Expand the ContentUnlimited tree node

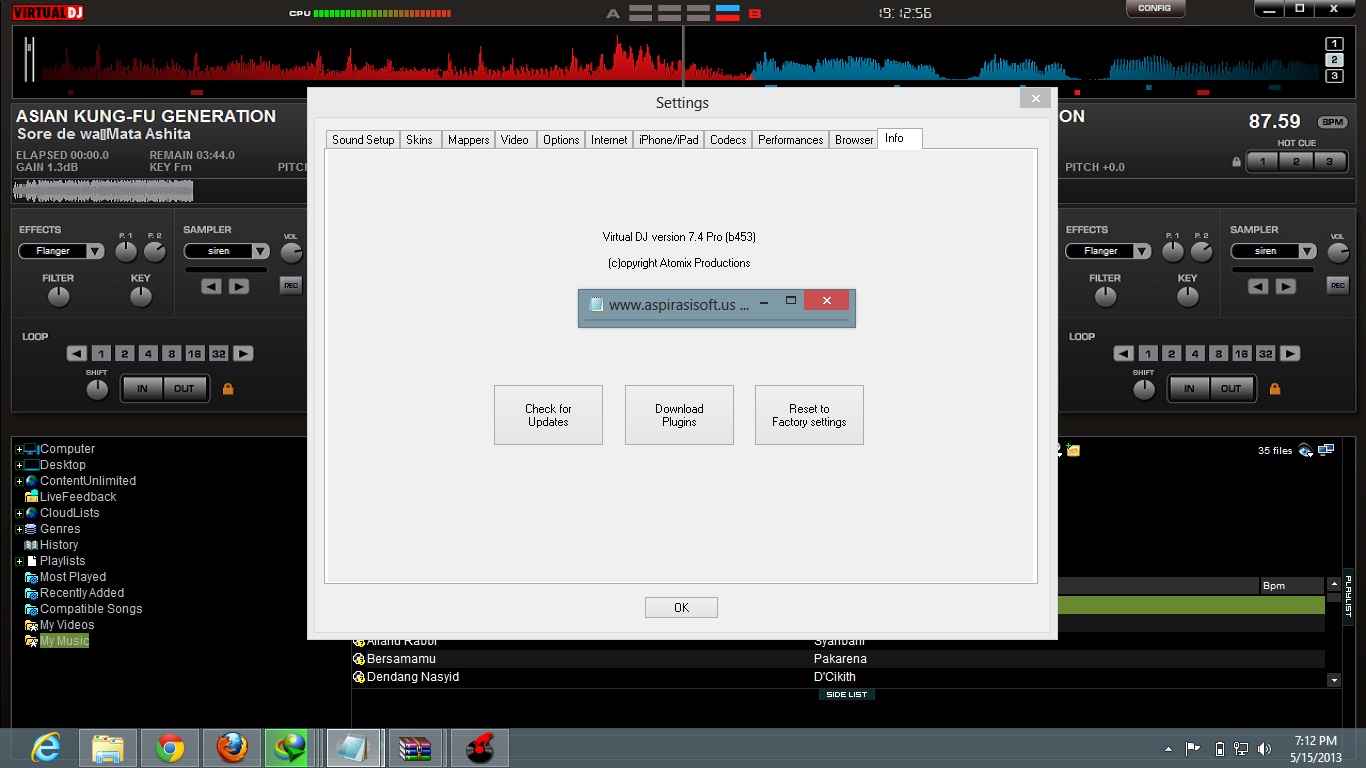pos(19,481)
